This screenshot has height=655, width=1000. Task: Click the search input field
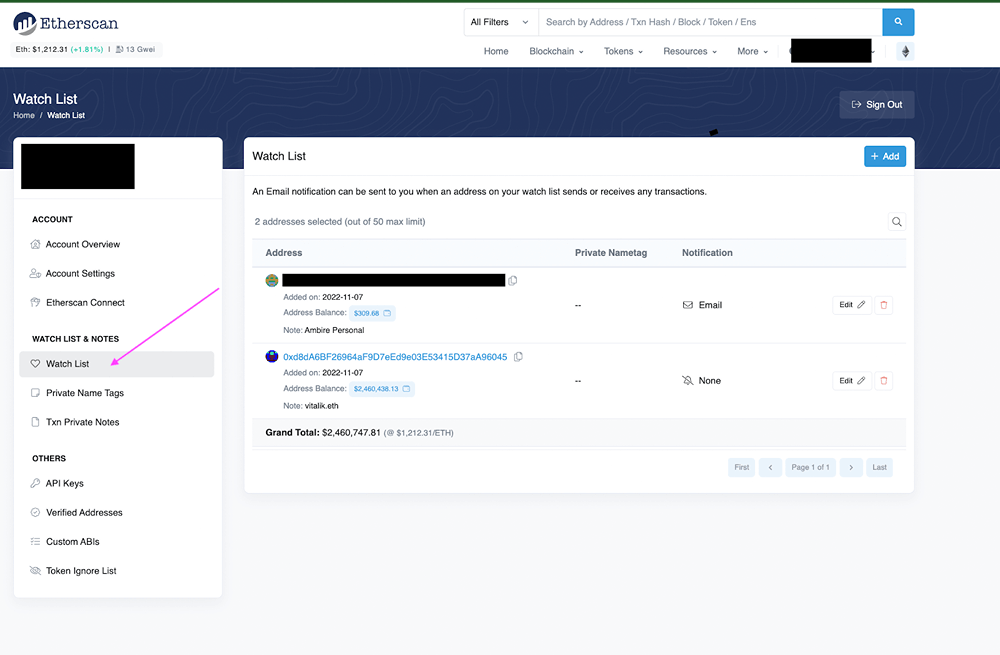(710, 22)
